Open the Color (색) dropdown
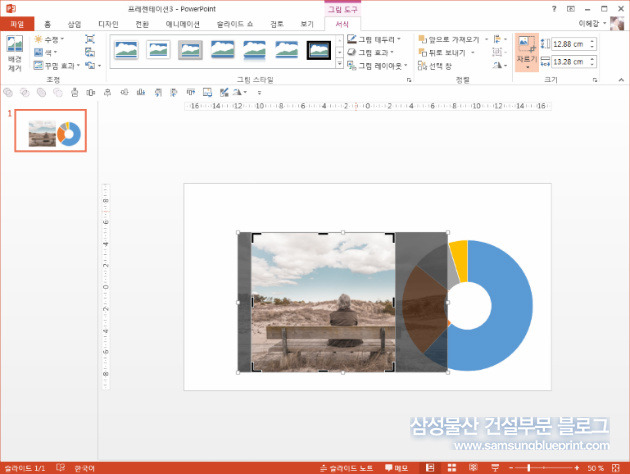Screen dimensions: 630x474 tap(45, 52)
